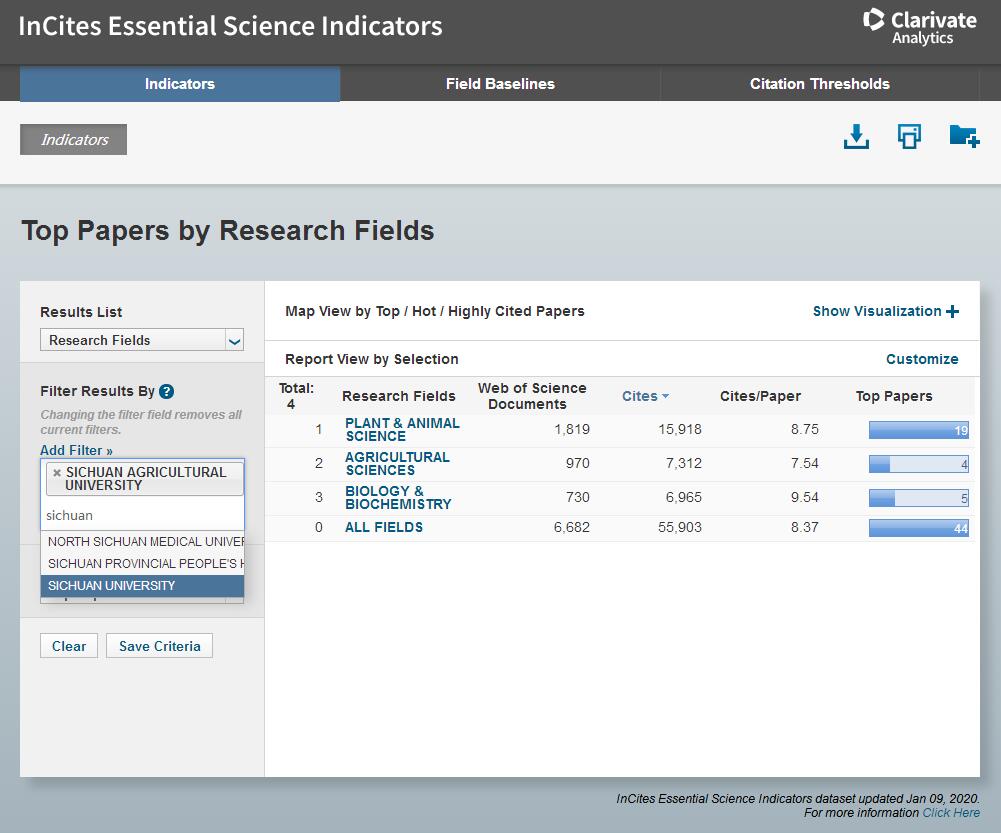
Task: Sort by Cites column descending arrow
Action: pyautogui.click(x=665, y=397)
